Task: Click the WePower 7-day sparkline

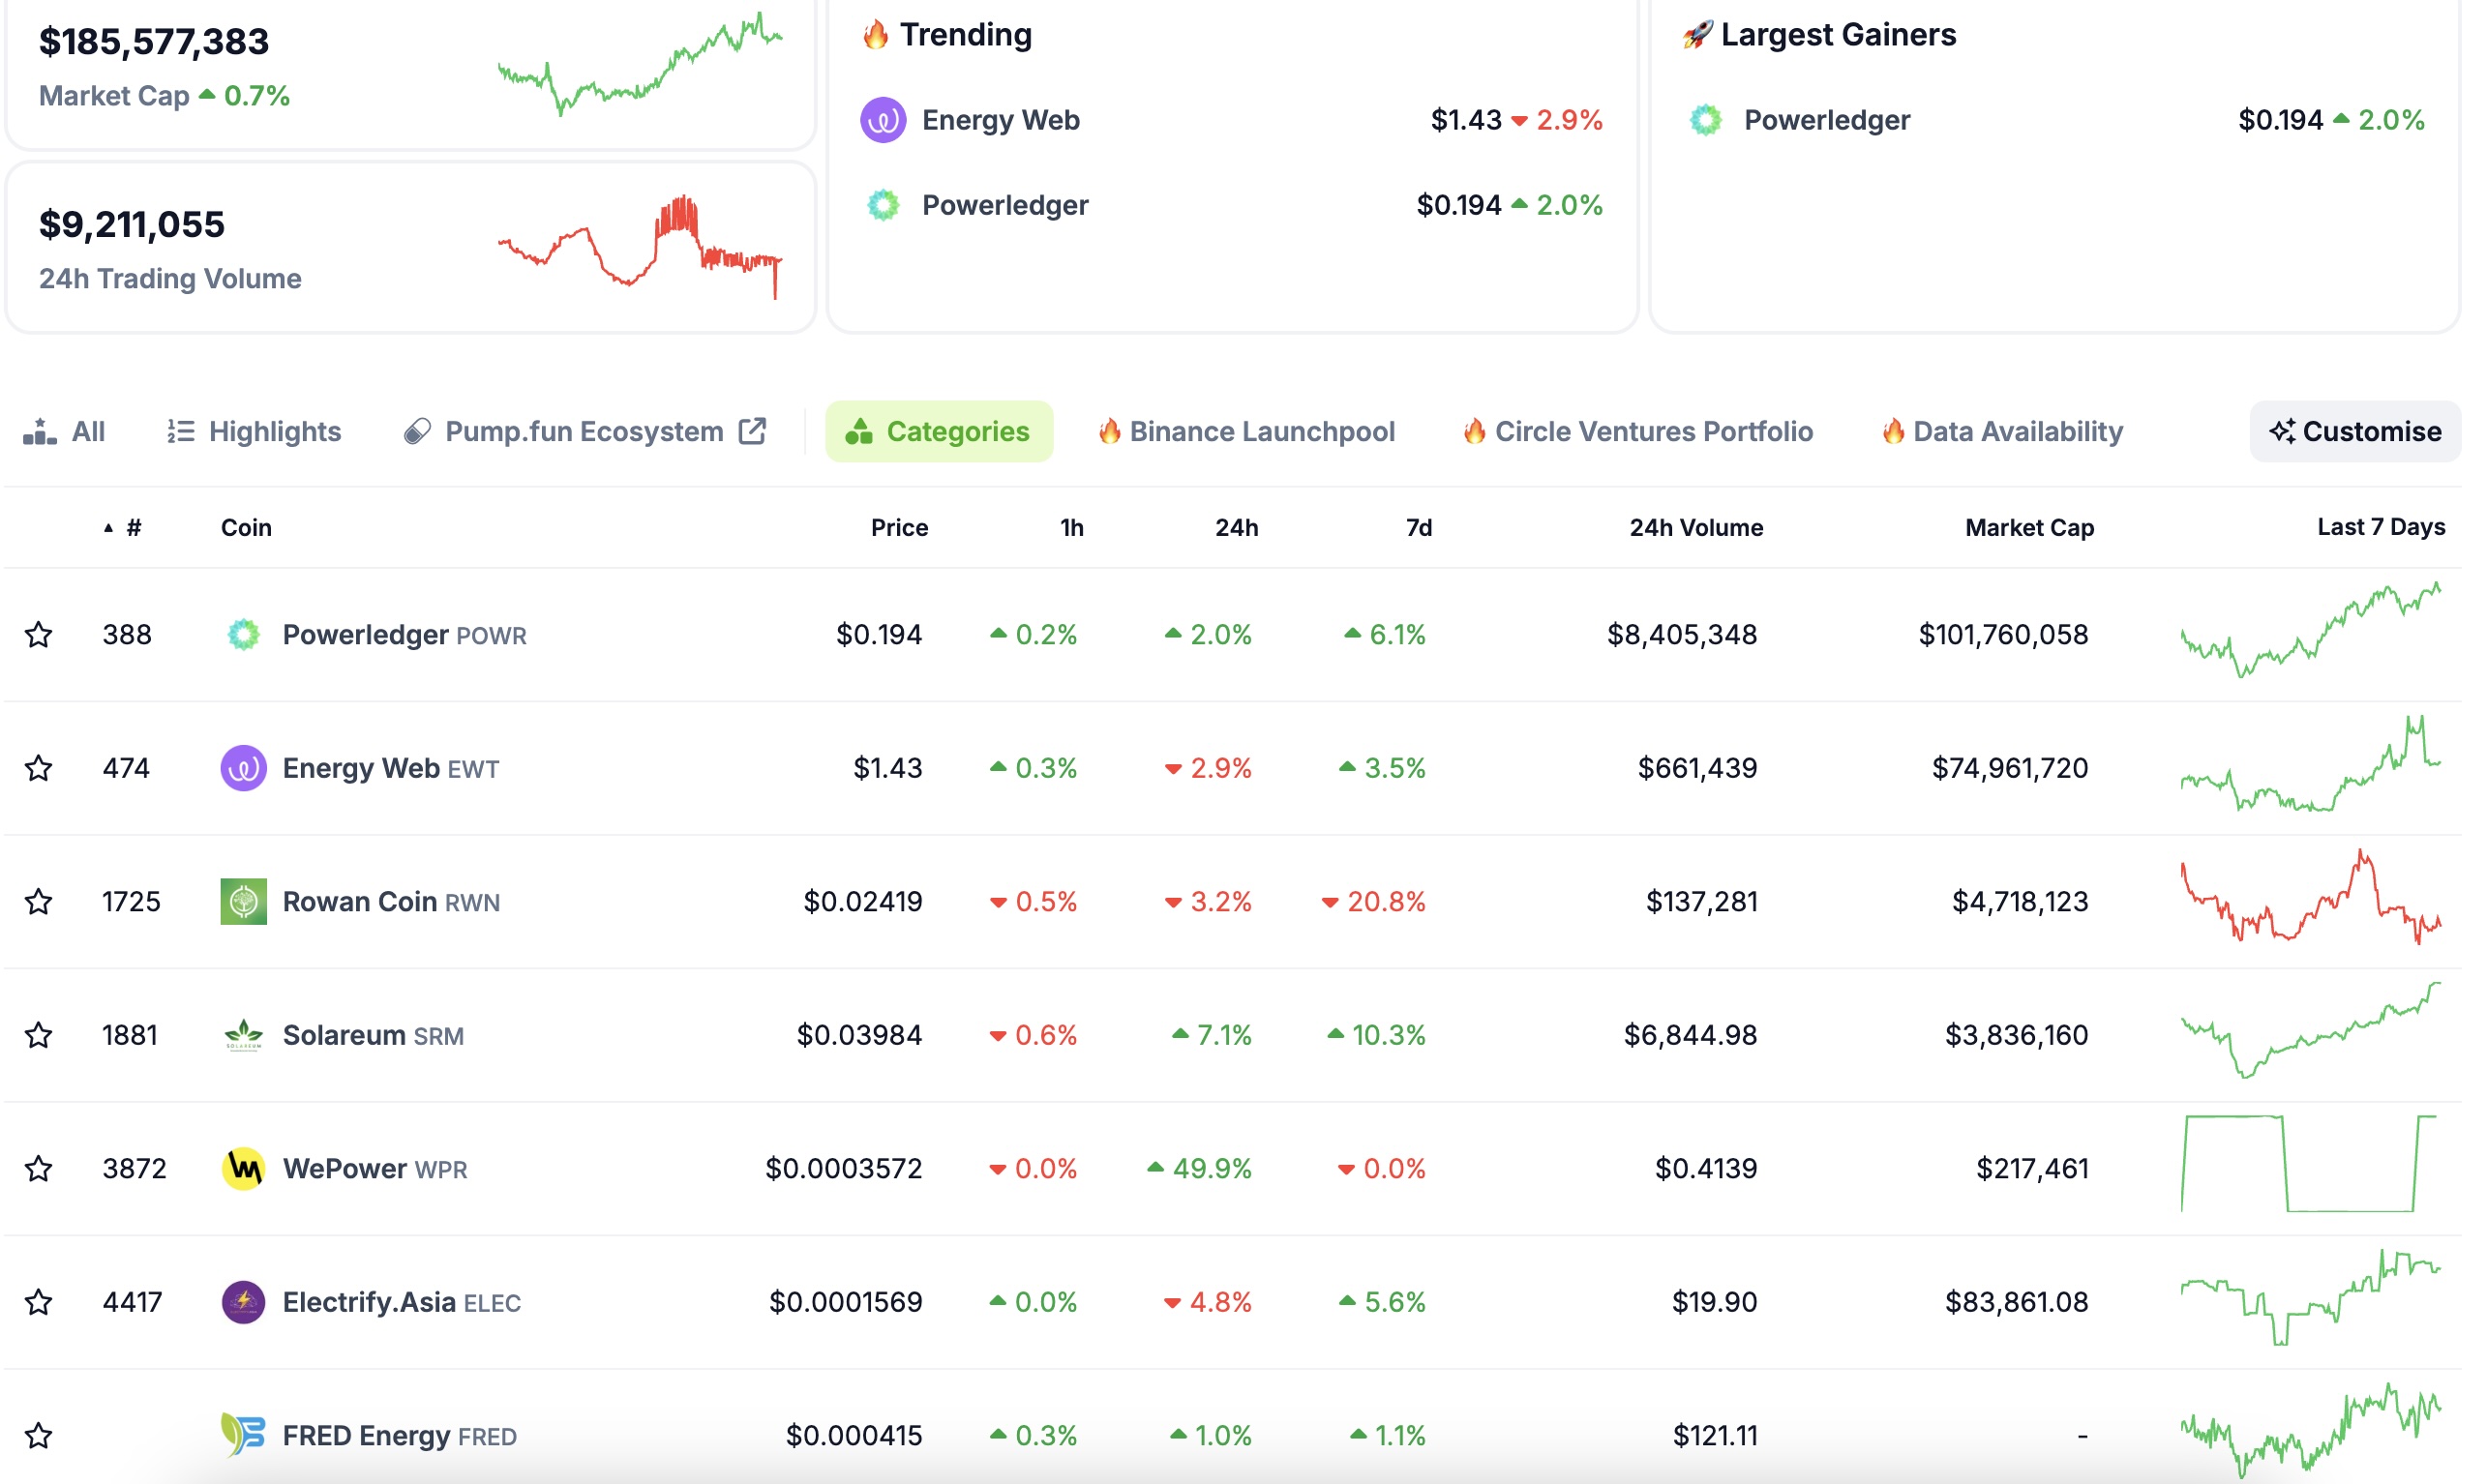Action: pos(2309,1164)
